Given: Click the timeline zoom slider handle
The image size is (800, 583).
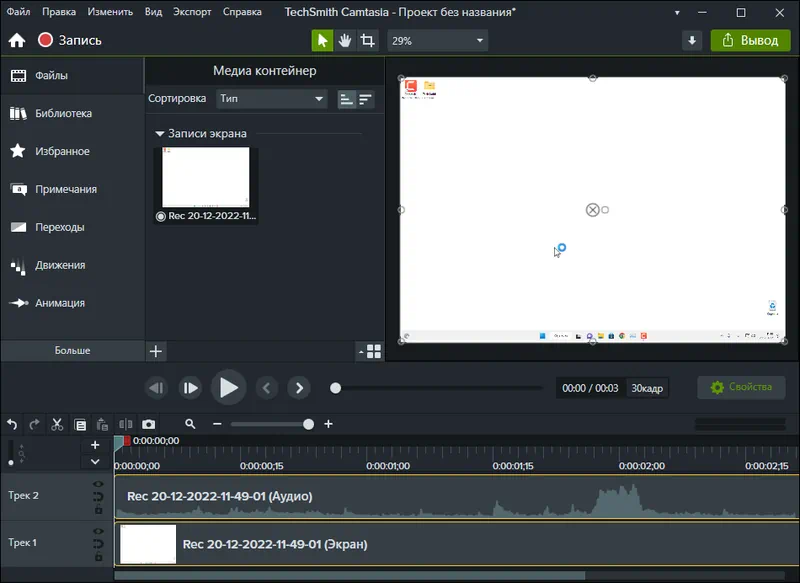Looking at the screenshot, I should tap(308, 424).
